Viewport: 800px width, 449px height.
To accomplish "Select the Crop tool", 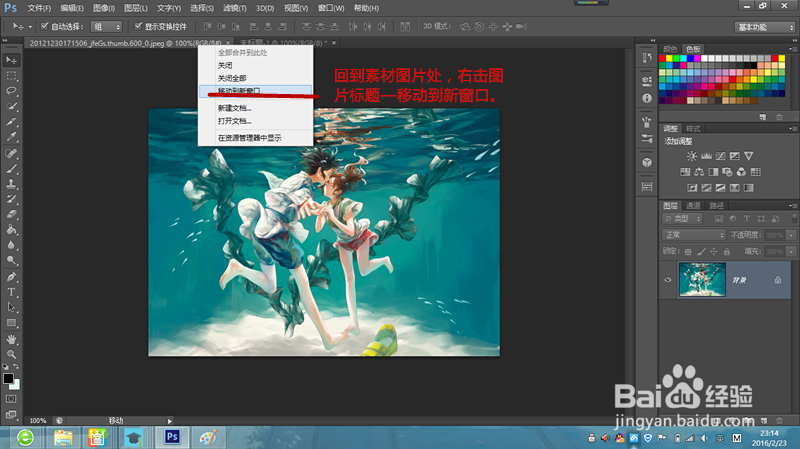I will tap(11, 122).
